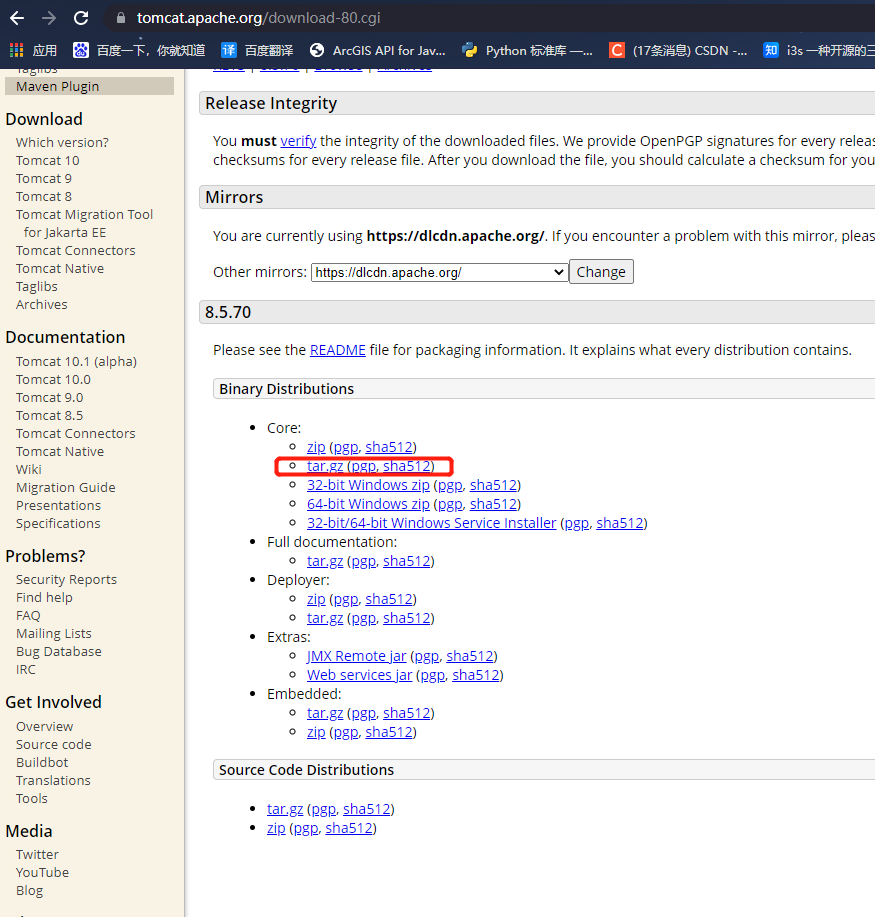Download the Core zip distribution
This screenshot has height=917, width=875.
tap(316, 447)
